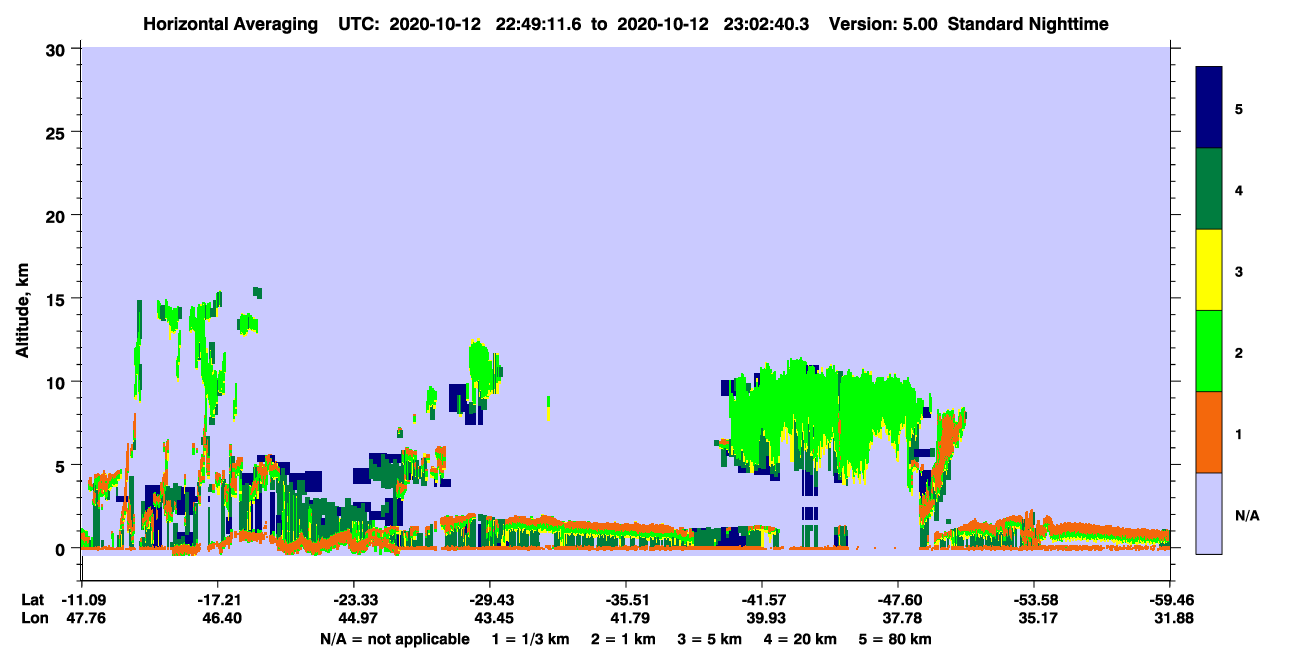Click '2 = 1 km' in the legend caption
The width and height of the screenshot is (1300, 667).
tap(625, 639)
